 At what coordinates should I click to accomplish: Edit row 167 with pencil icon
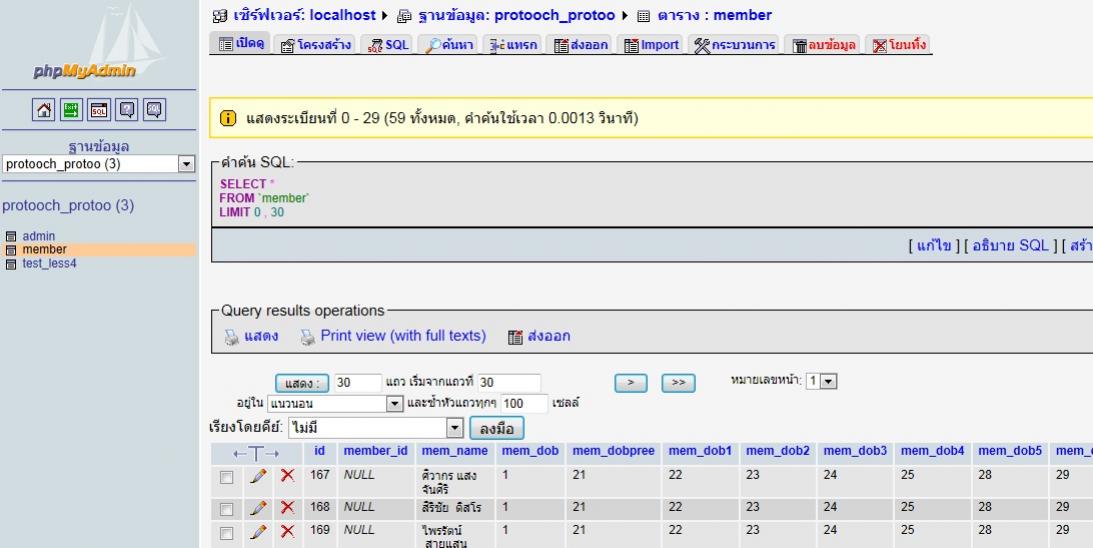pos(259,475)
